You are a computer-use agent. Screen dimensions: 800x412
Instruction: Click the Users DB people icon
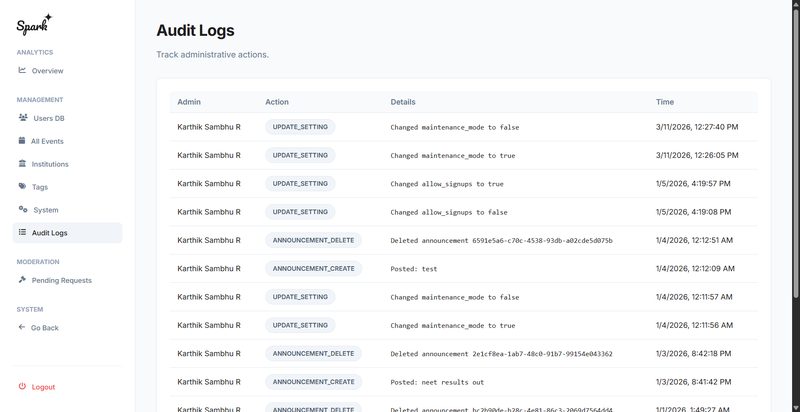point(22,118)
